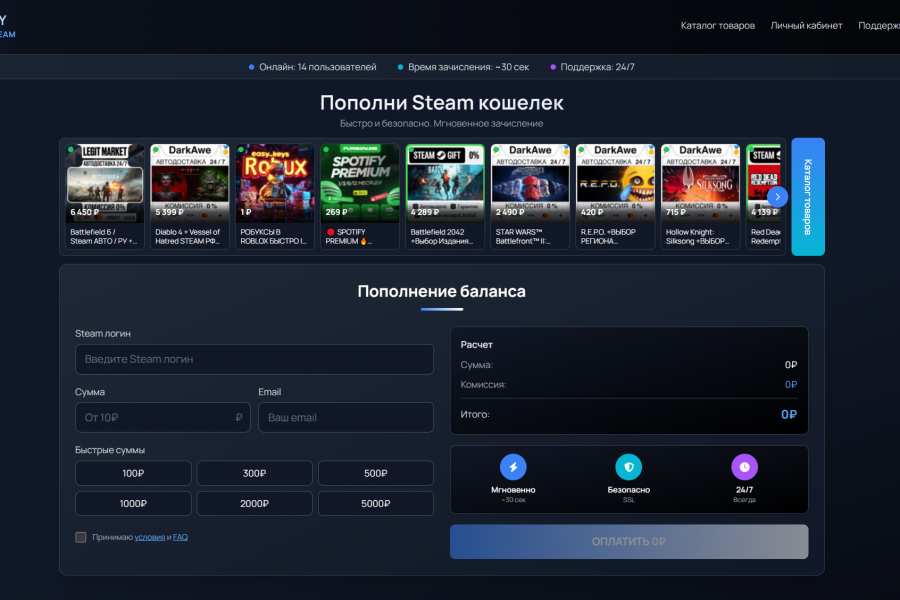Click the Пополнение баланса heading
The width and height of the screenshot is (900, 600).
coord(441,291)
